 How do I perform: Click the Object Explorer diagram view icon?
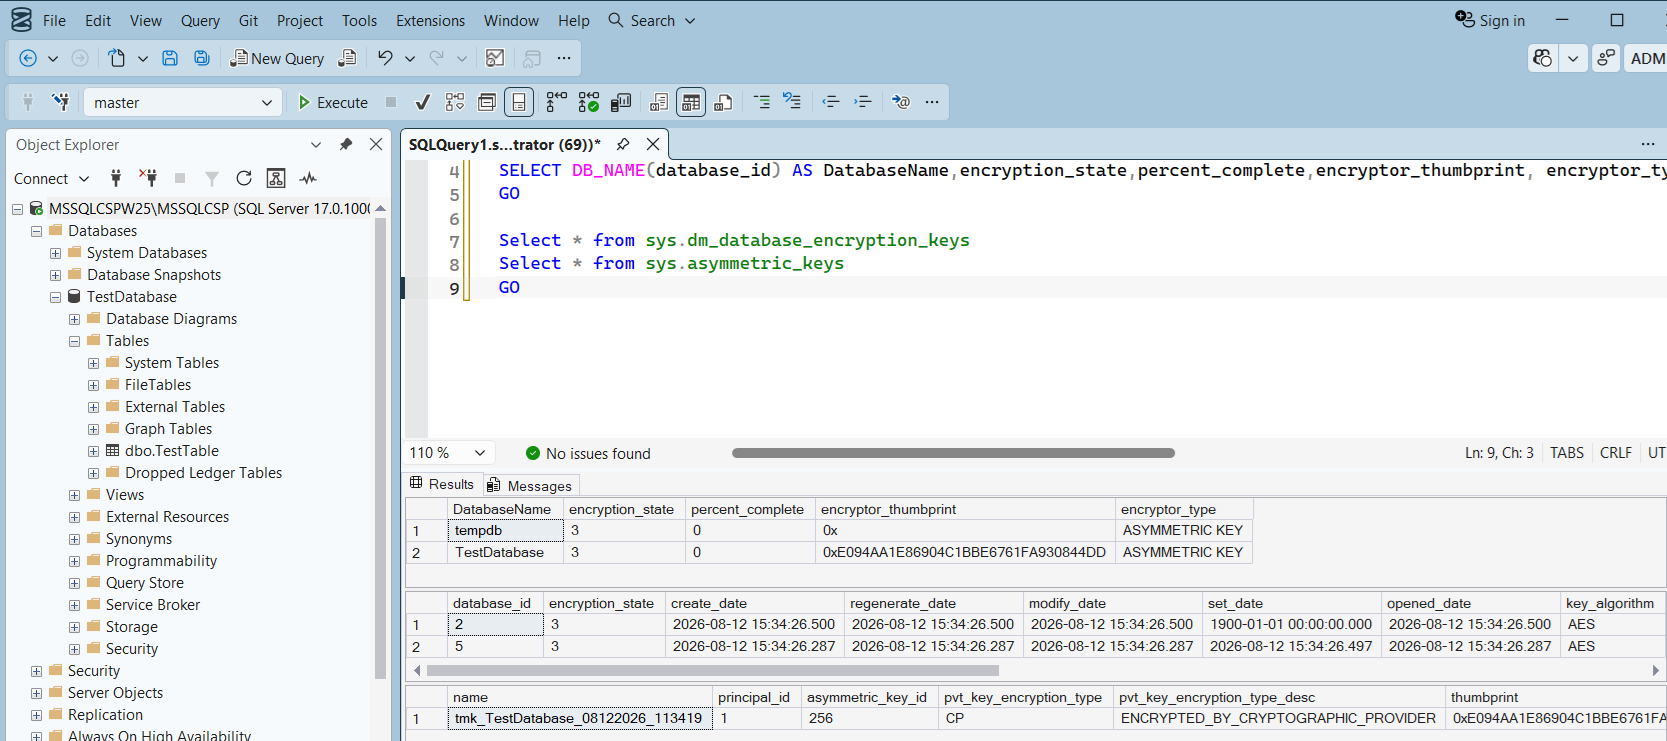click(x=276, y=178)
